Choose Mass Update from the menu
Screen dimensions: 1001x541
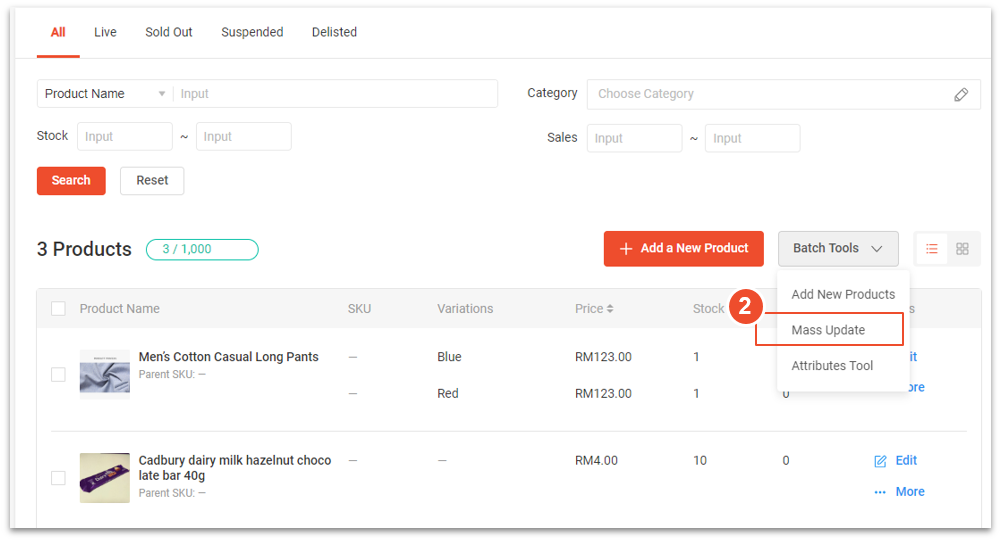[x=829, y=330]
